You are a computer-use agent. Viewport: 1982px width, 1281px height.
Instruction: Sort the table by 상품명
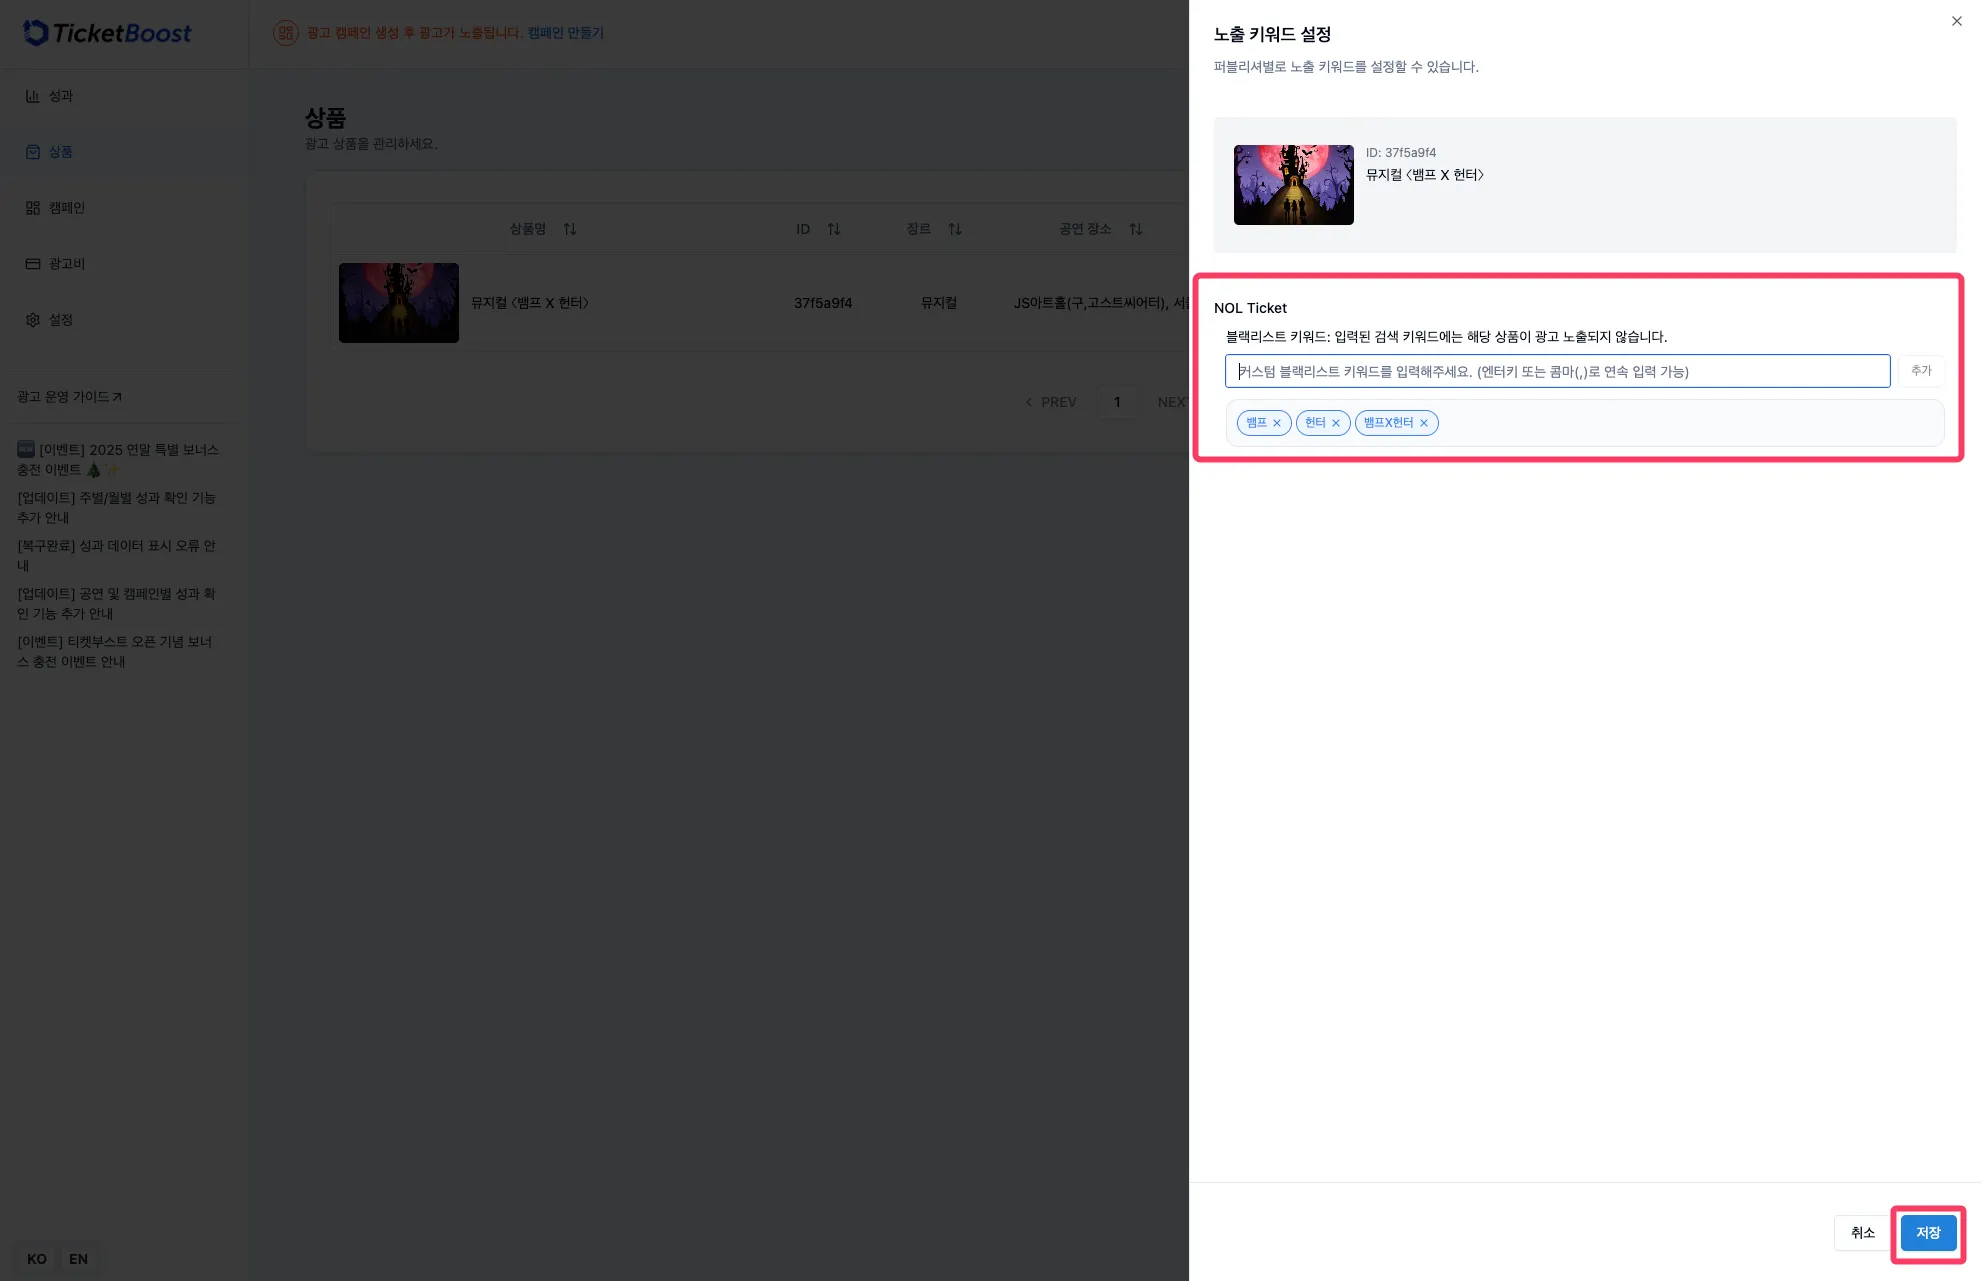click(569, 229)
